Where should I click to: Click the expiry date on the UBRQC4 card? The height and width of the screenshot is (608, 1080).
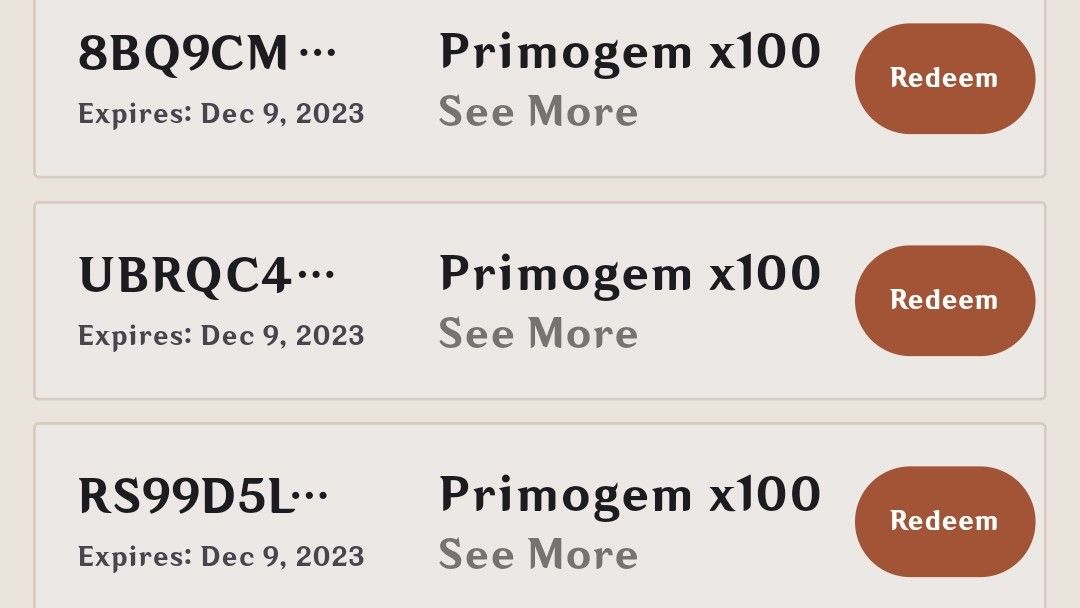pyautogui.click(x=222, y=335)
